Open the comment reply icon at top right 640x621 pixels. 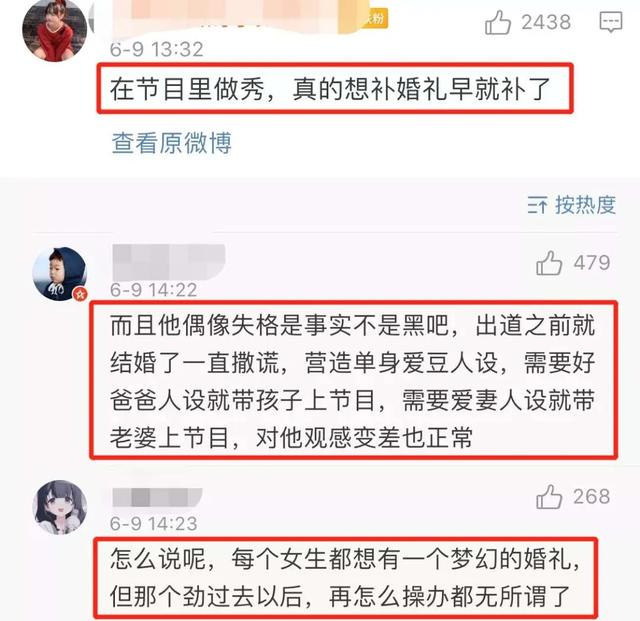pyautogui.click(x=611, y=22)
